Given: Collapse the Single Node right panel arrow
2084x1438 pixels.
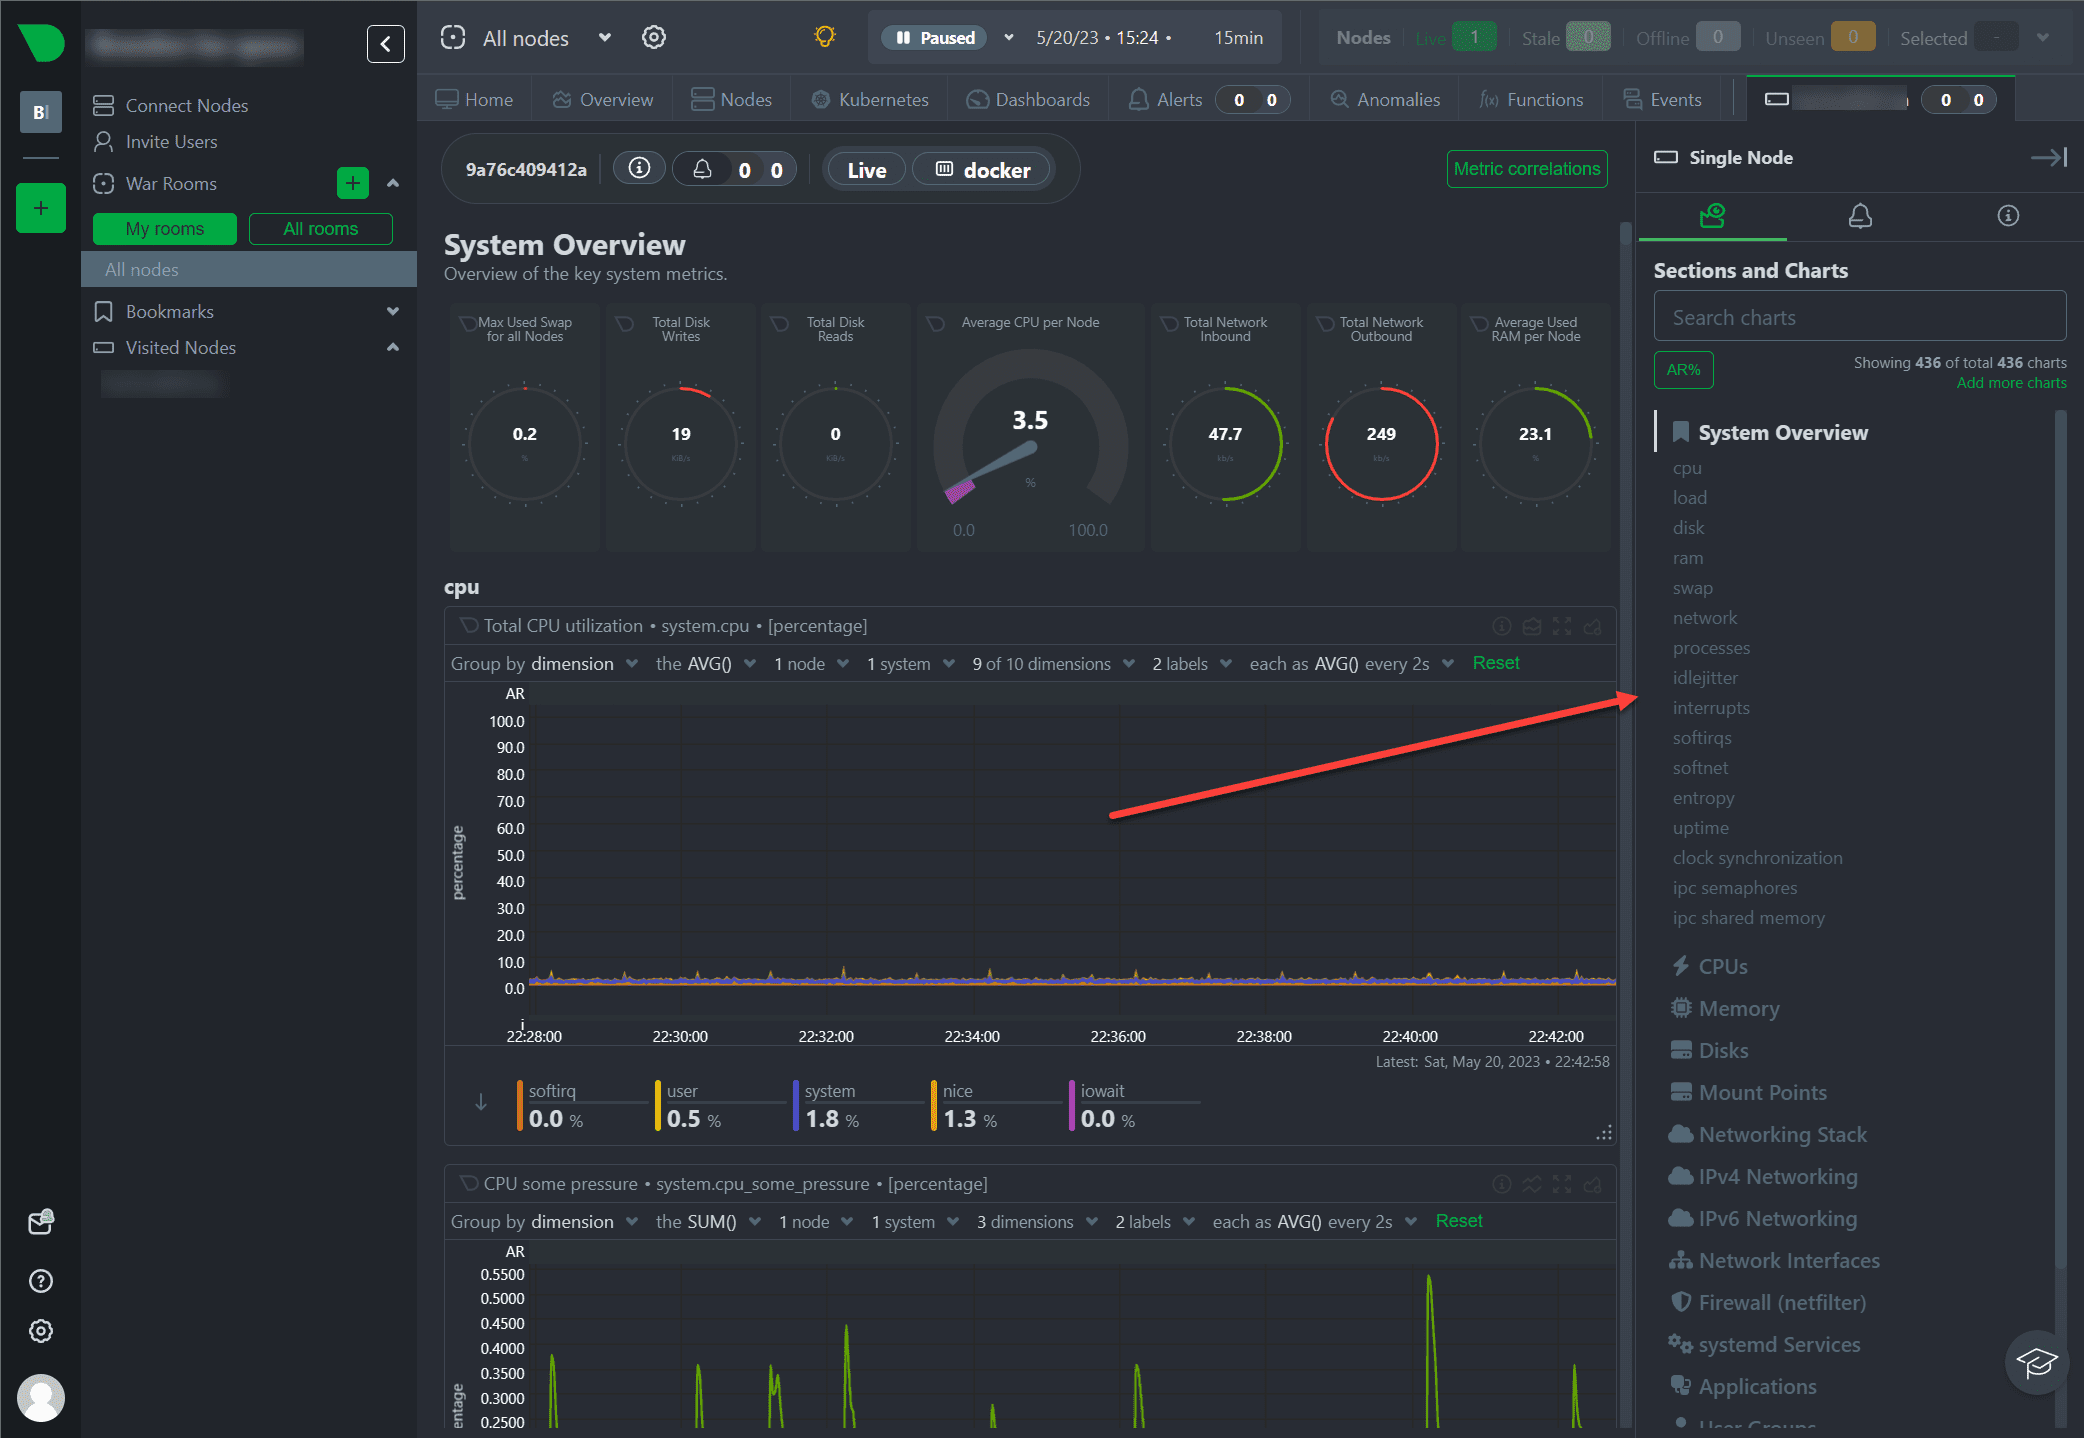Looking at the screenshot, I should 2048,158.
